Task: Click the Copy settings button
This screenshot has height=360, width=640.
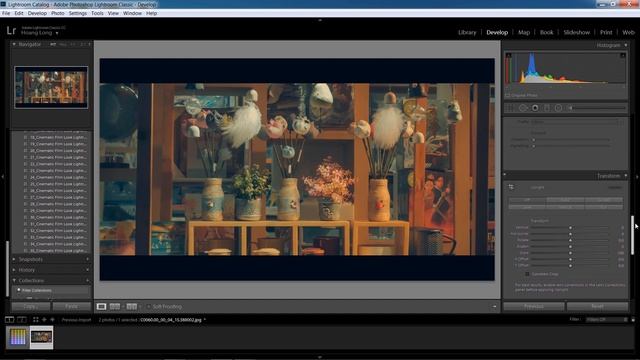Action: (31, 306)
